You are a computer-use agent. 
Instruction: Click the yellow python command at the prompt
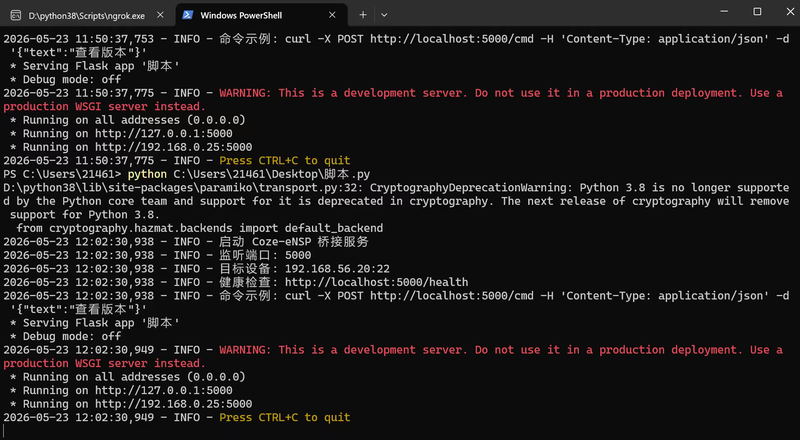[147, 175]
